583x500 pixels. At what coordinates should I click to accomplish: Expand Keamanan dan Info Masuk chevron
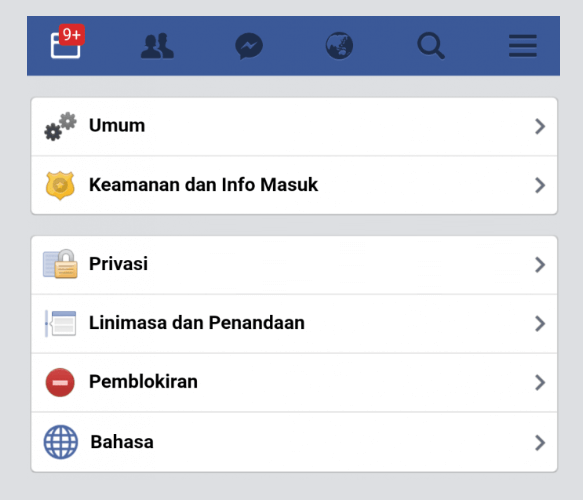pyautogui.click(x=540, y=186)
